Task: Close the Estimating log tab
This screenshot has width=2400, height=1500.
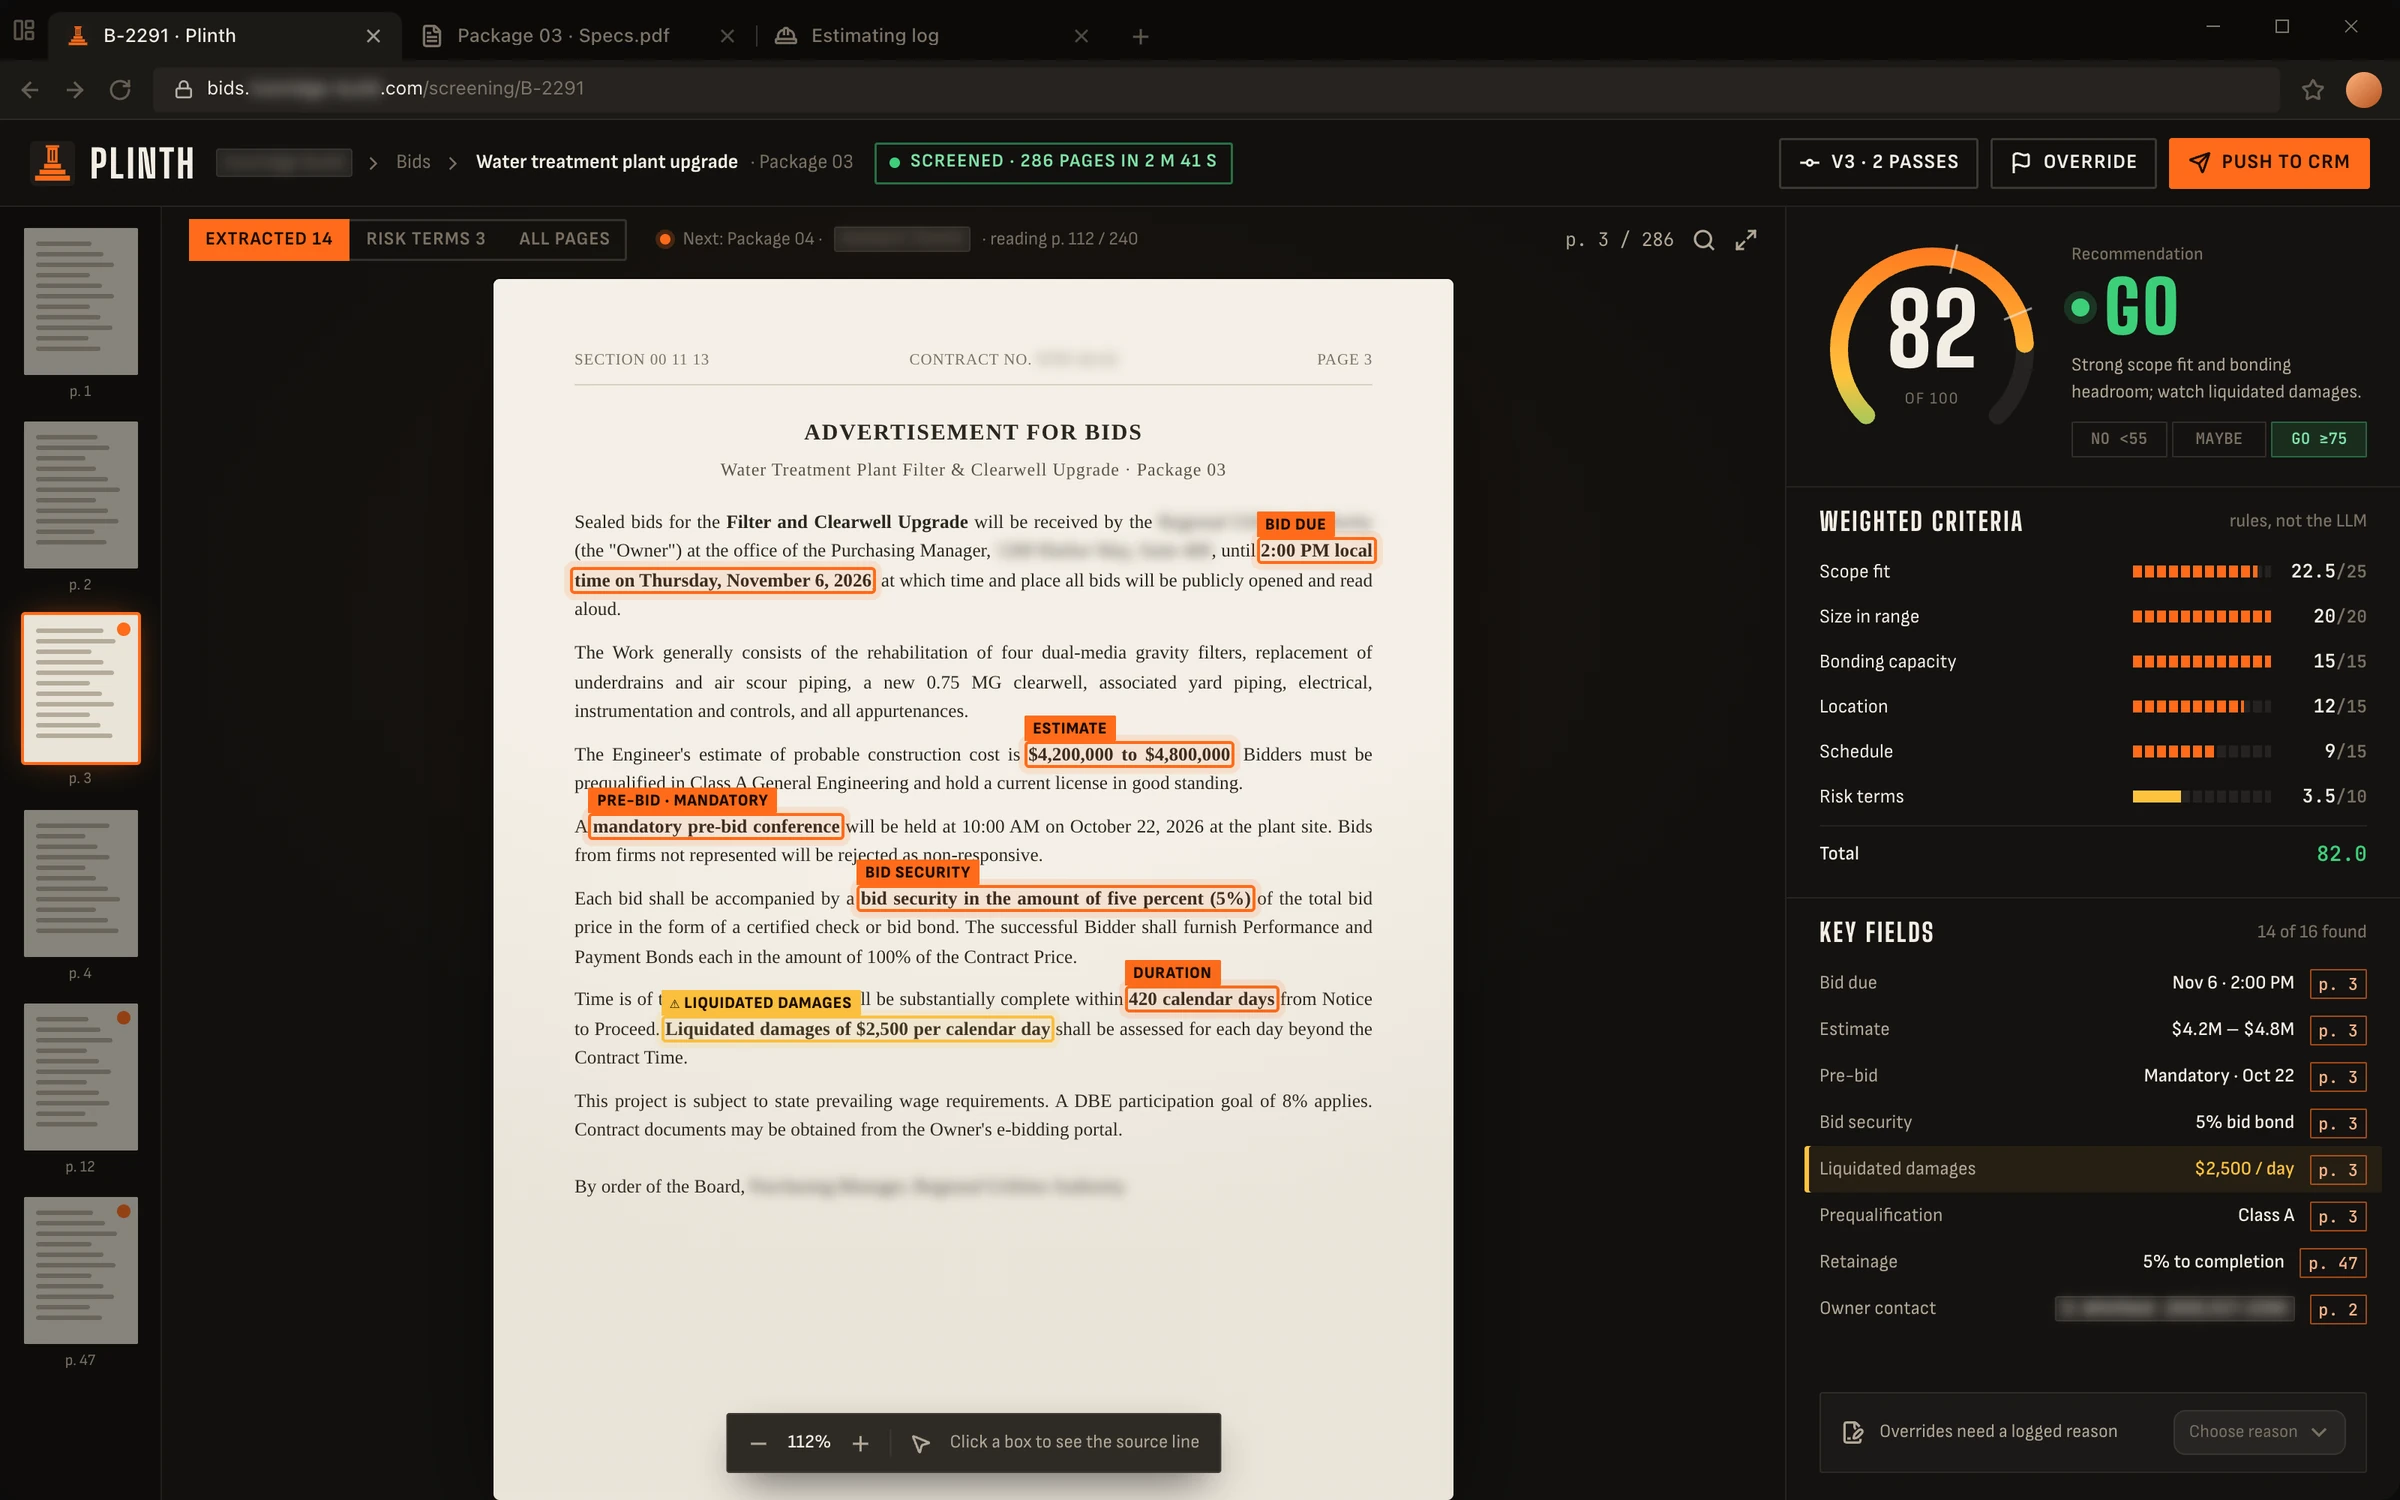Action: (x=1081, y=36)
